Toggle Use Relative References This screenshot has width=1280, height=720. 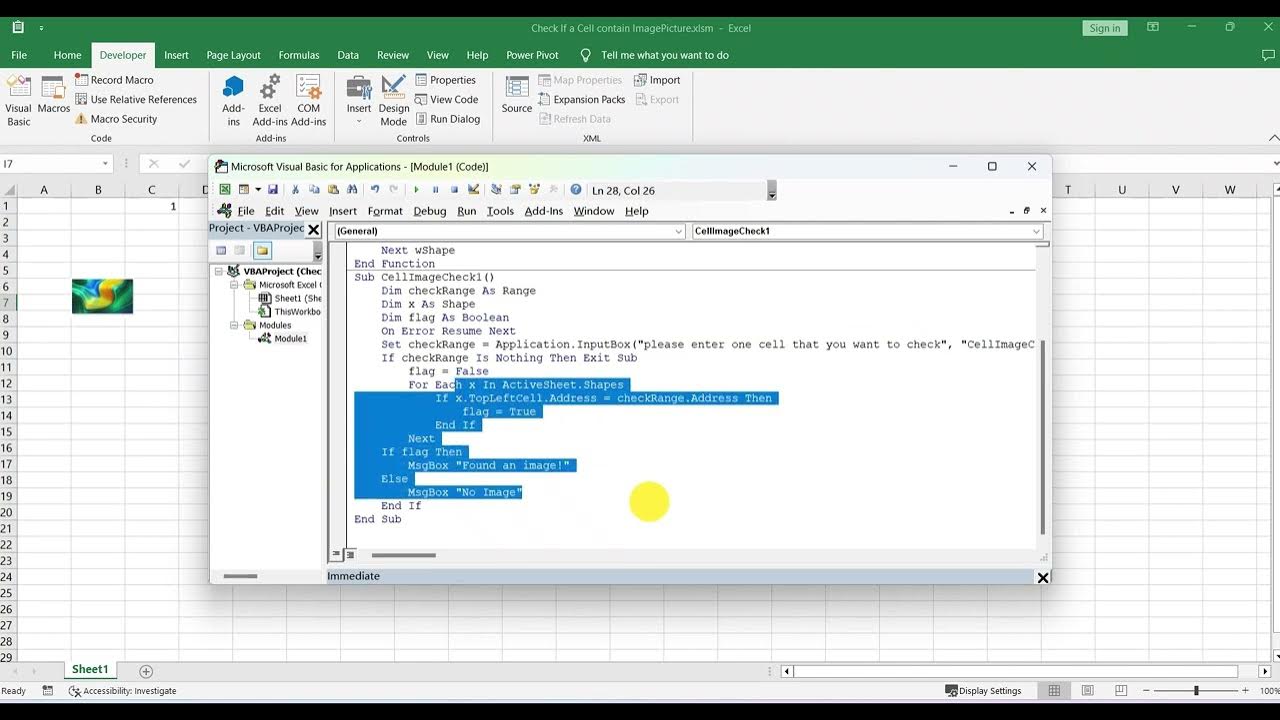(x=136, y=100)
